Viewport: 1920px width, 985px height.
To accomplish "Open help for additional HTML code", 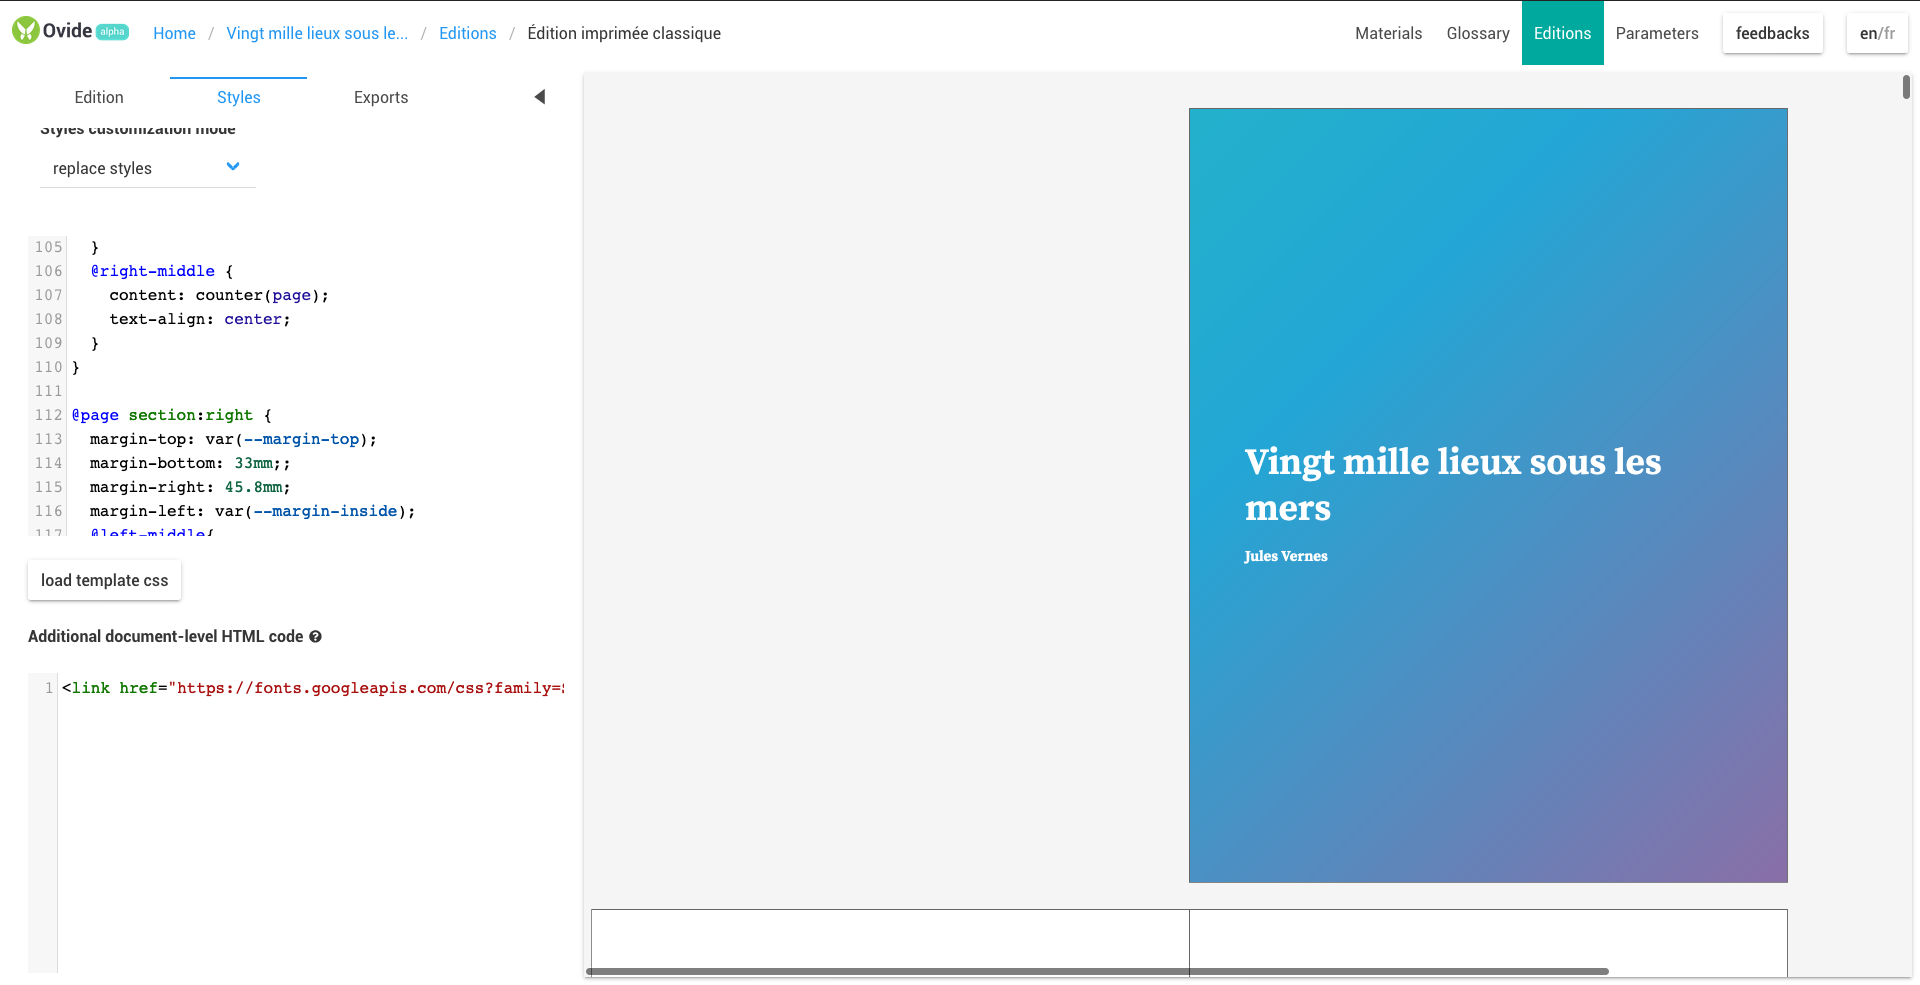I will pyautogui.click(x=315, y=637).
